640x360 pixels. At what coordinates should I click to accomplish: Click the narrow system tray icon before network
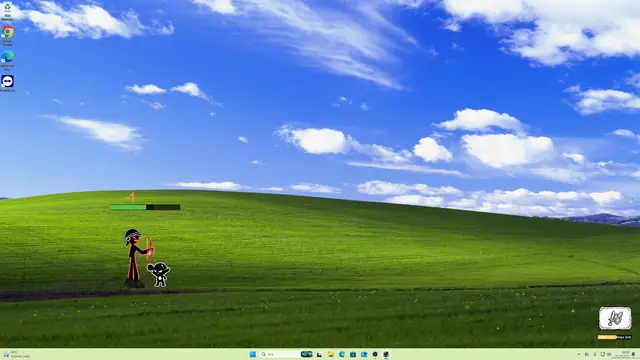point(595,354)
